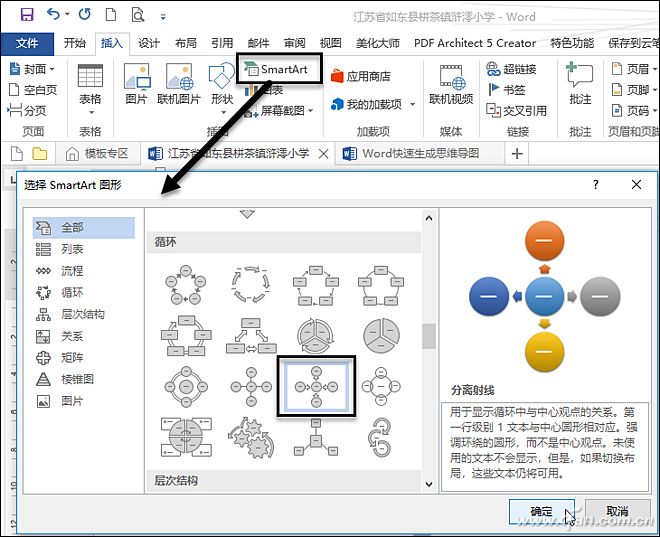The height and width of the screenshot is (537, 660).
Task: Select 矩阵 (Matrix) category
Action: (x=83, y=358)
